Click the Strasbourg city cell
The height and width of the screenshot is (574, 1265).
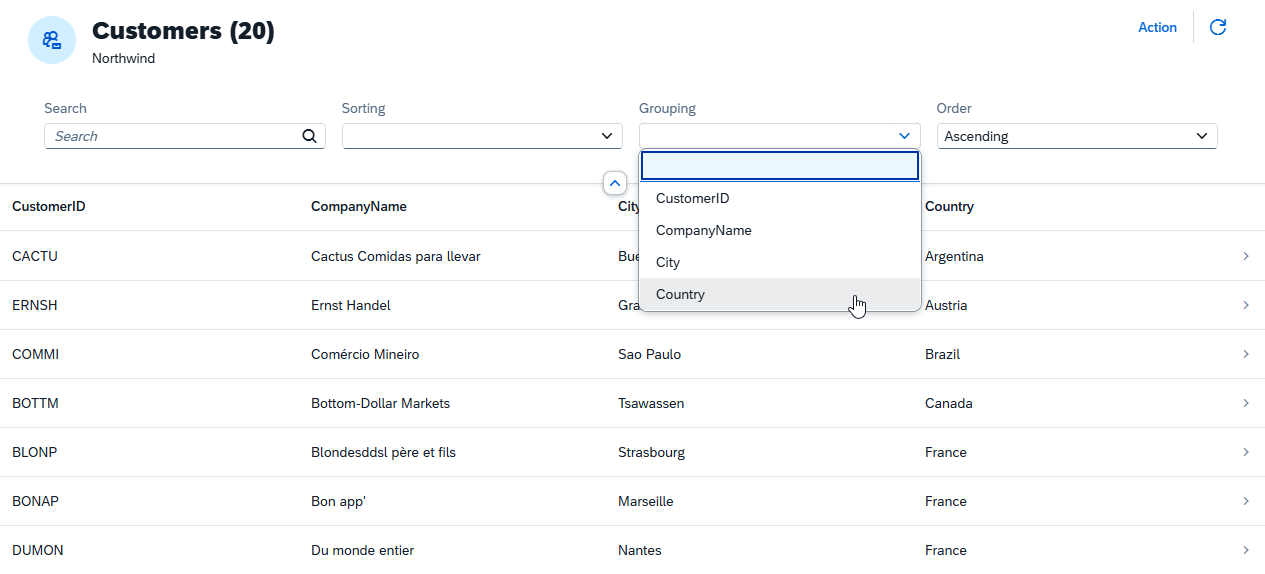[x=652, y=452]
